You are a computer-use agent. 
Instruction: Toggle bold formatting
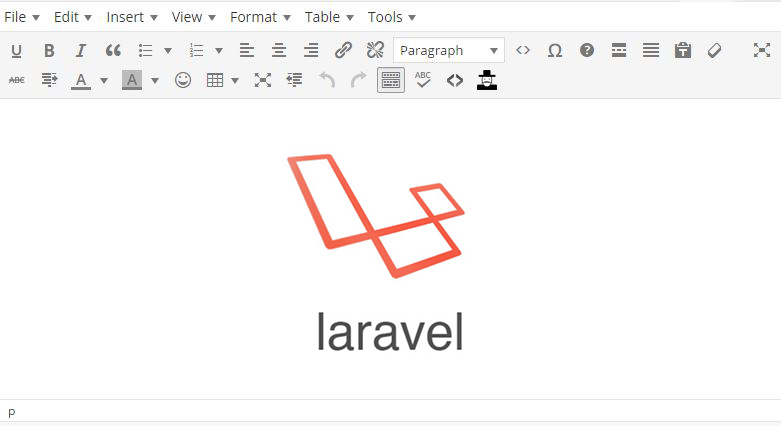click(49, 50)
